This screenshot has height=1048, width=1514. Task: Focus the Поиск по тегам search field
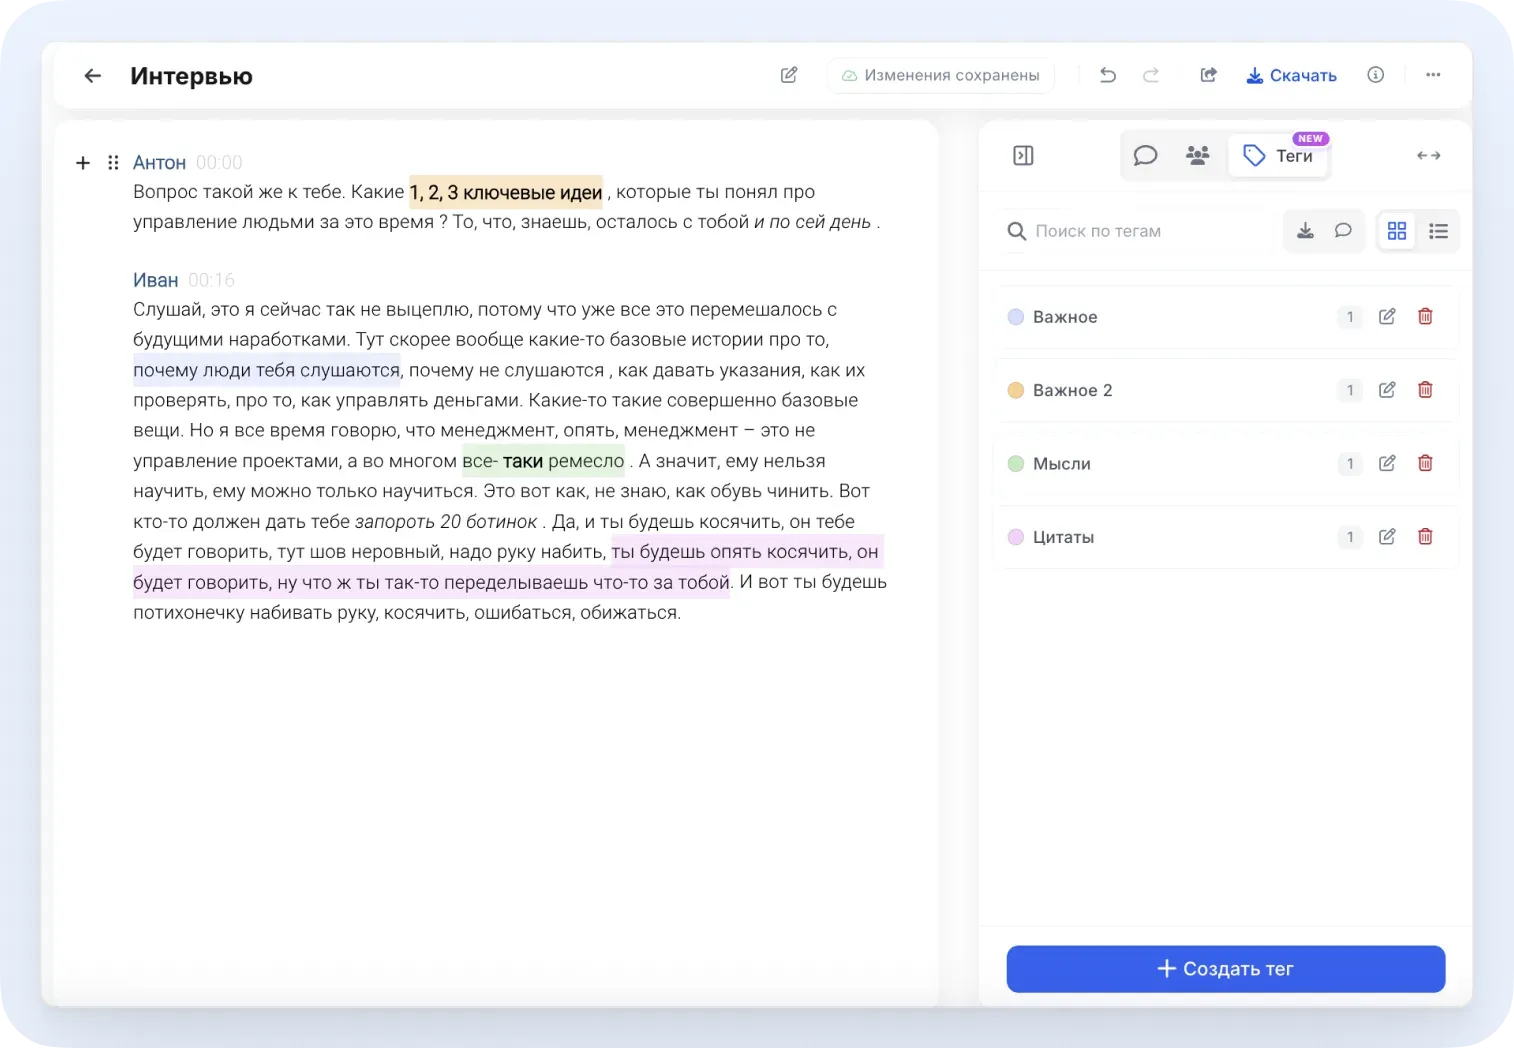click(x=1140, y=231)
